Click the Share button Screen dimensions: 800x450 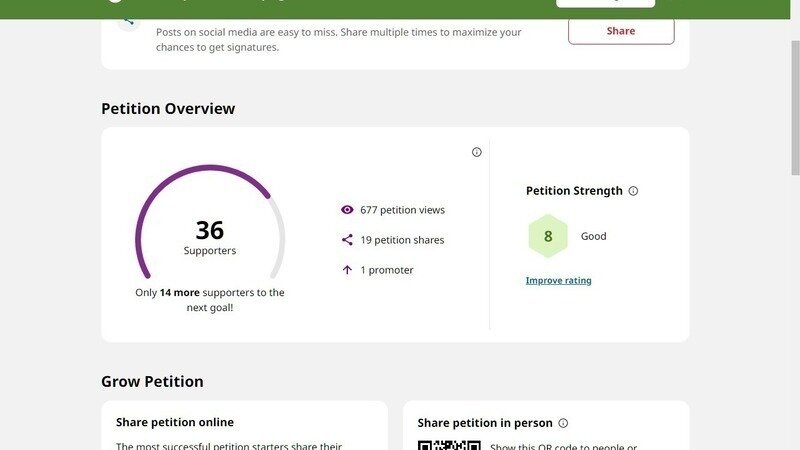click(621, 31)
